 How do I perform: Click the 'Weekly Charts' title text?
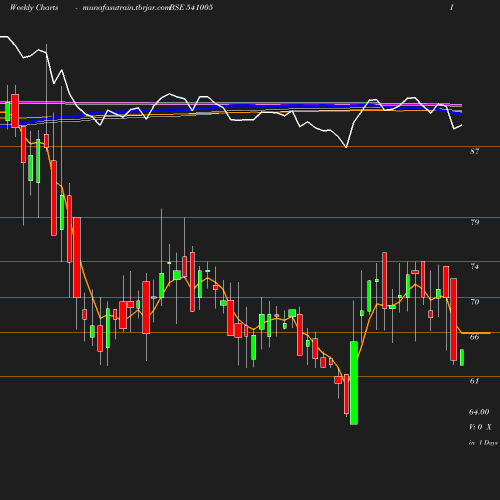click(34, 7)
